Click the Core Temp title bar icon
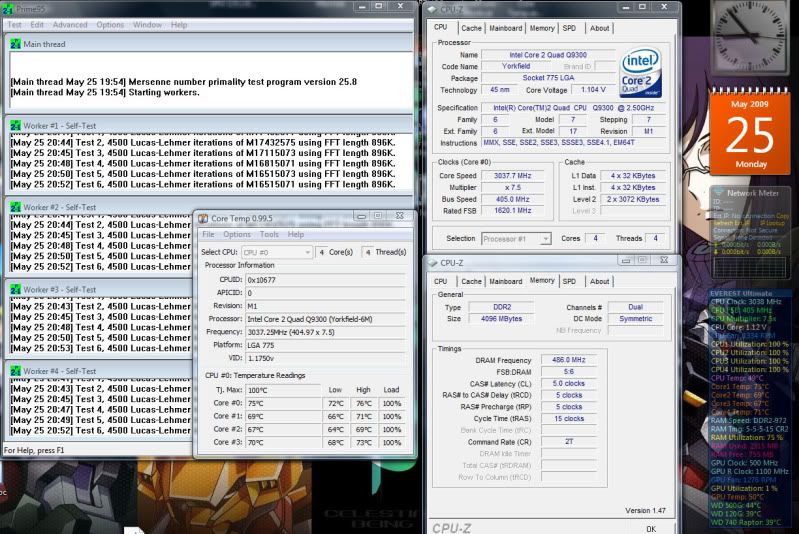799x534 pixels. [203, 217]
